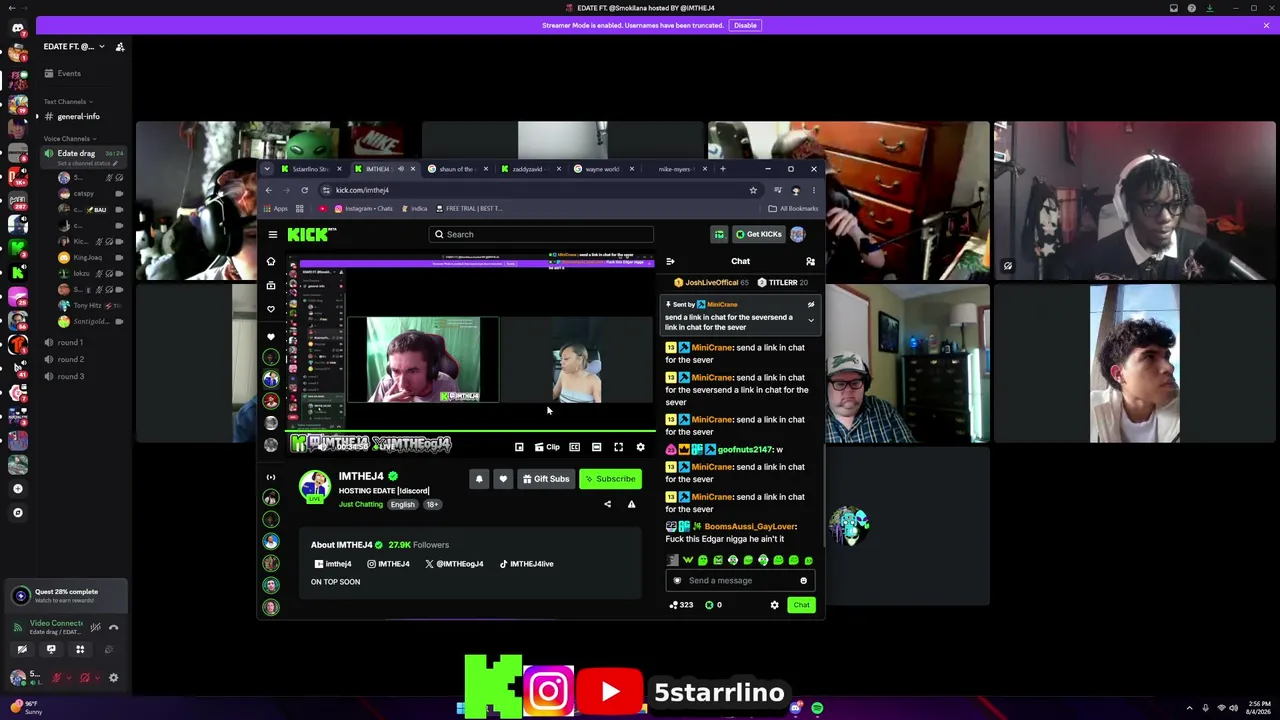Open the Kick following heart outline icon
This screenshot has height=720, width=1280.
271,309
